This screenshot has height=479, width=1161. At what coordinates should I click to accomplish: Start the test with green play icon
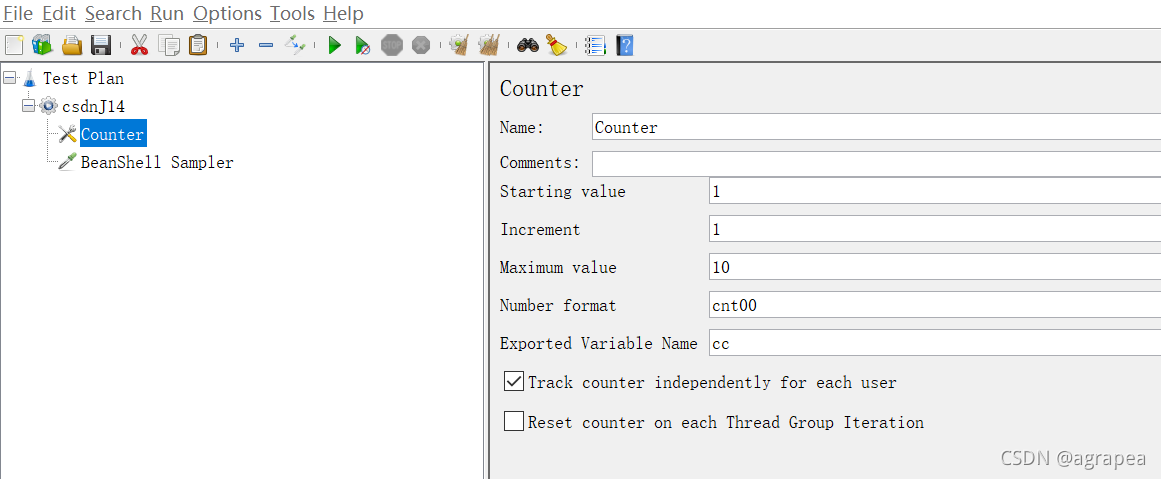(335, 46)
